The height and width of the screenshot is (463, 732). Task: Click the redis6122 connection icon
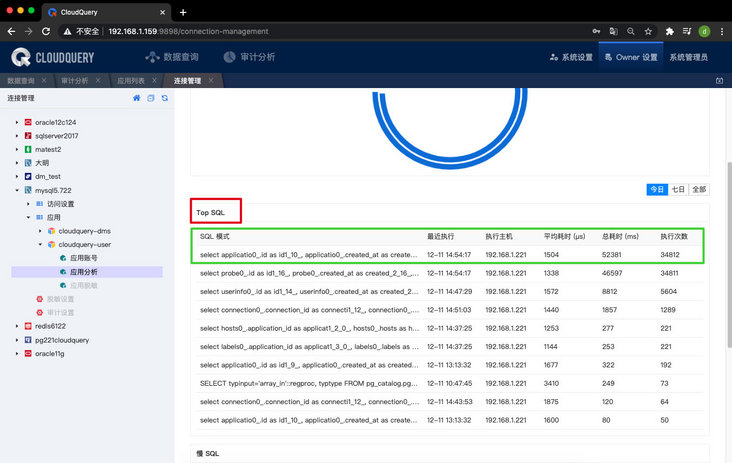click(28, 326)
